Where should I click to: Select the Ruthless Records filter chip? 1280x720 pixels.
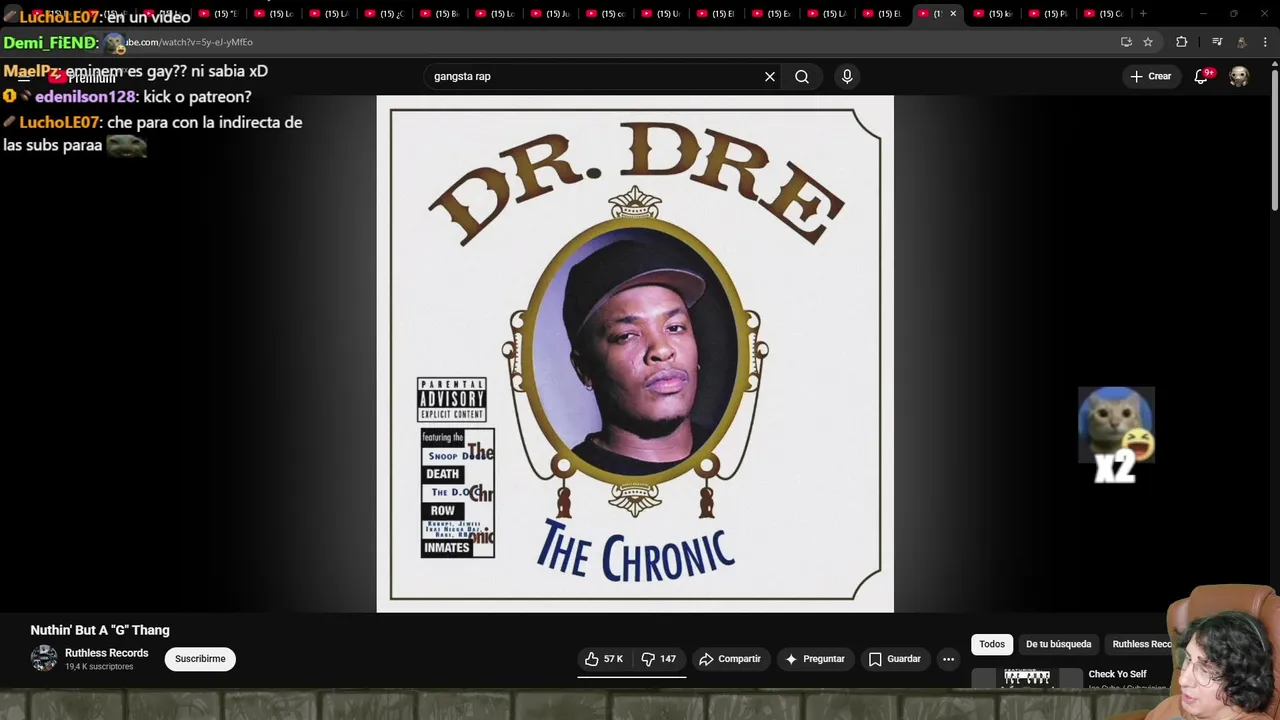point(1140,644)
